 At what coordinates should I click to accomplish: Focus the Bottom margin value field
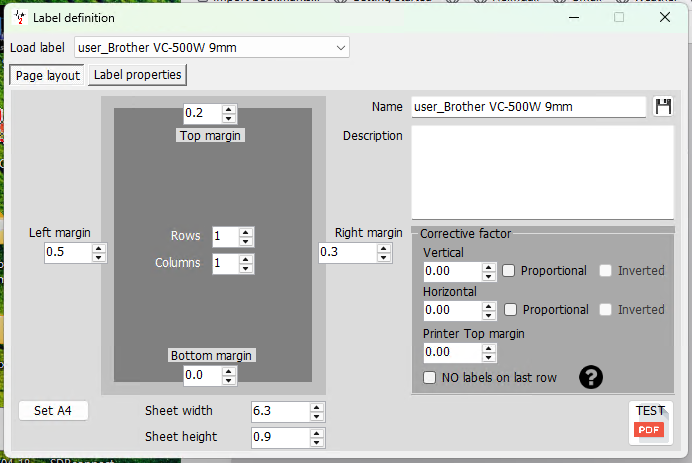click(203, 375)
